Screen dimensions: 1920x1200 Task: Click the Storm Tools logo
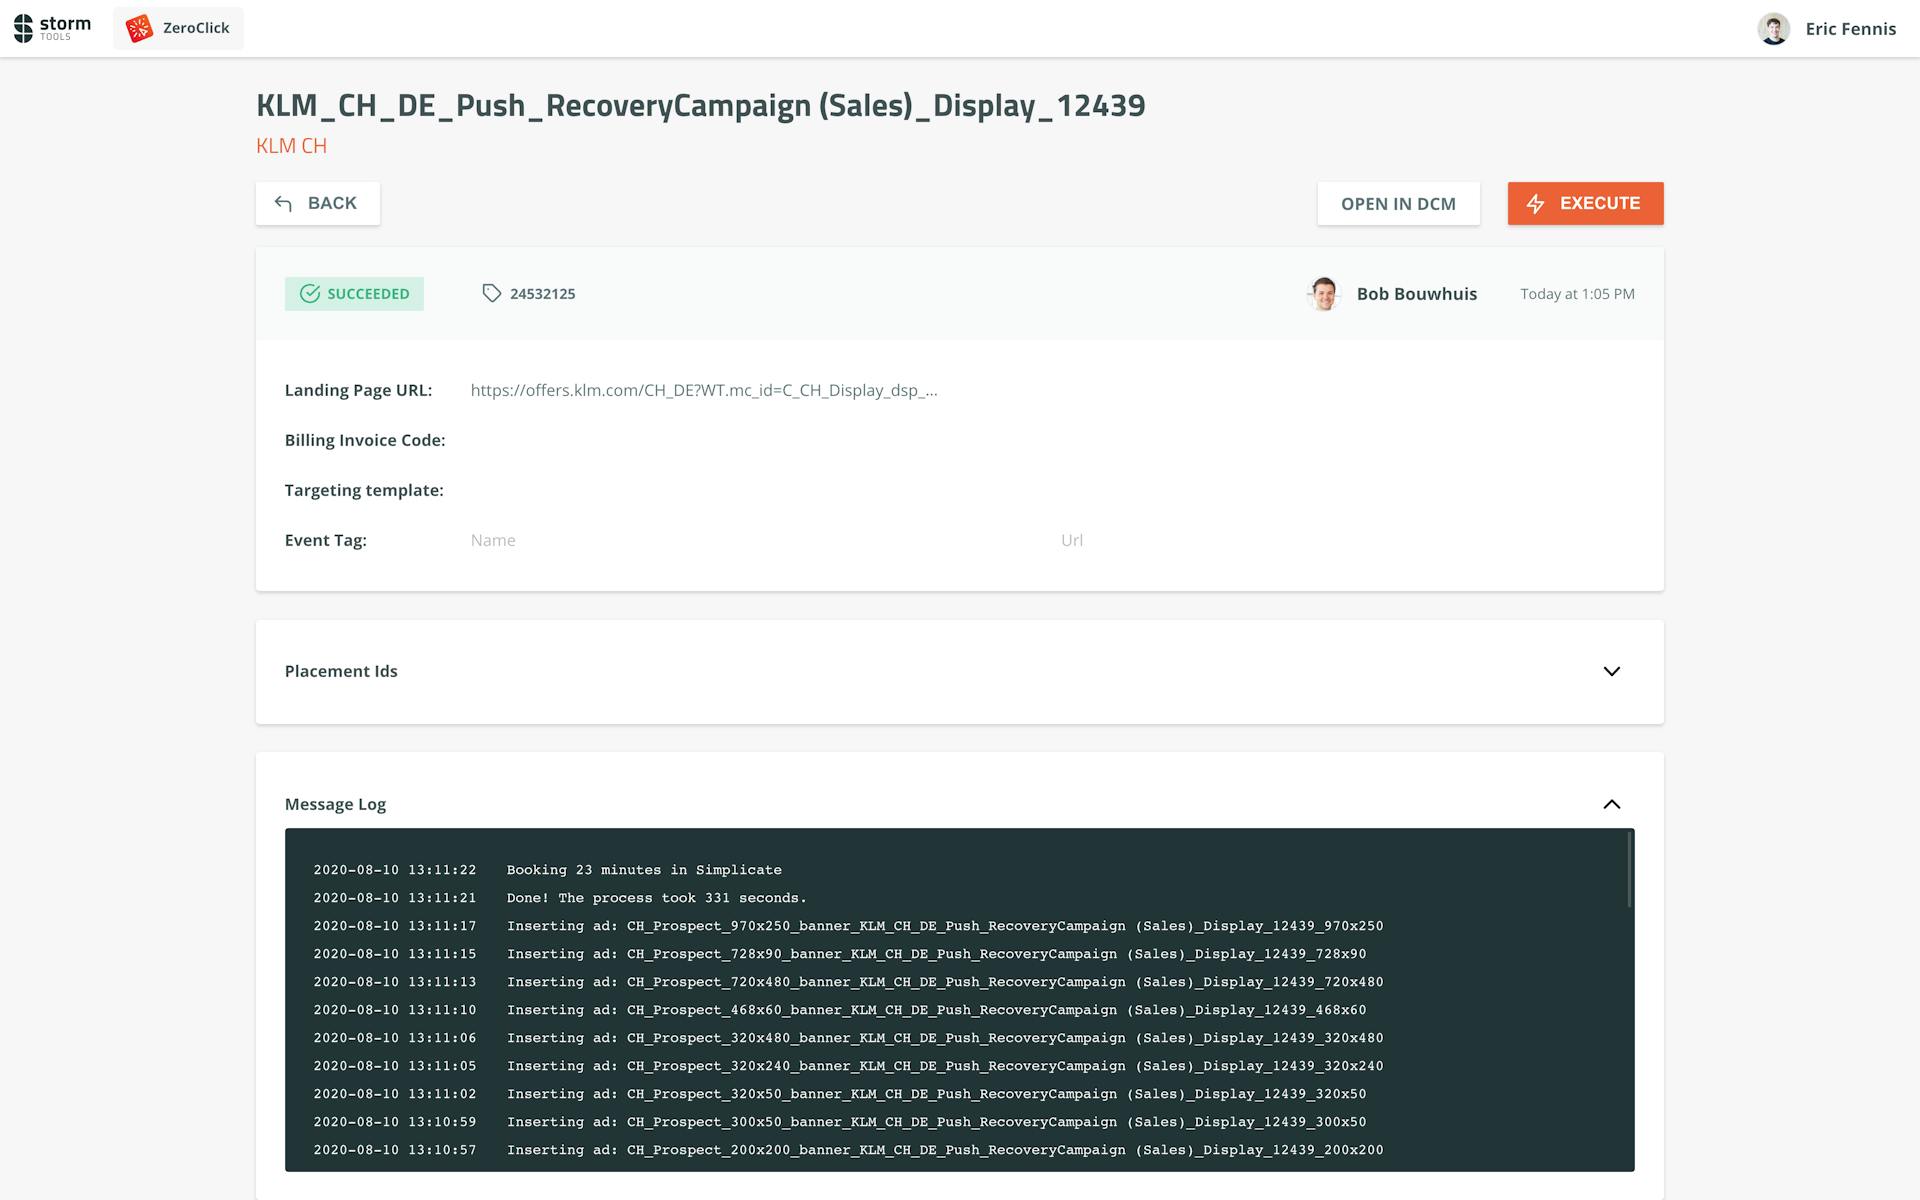[52, 28]
